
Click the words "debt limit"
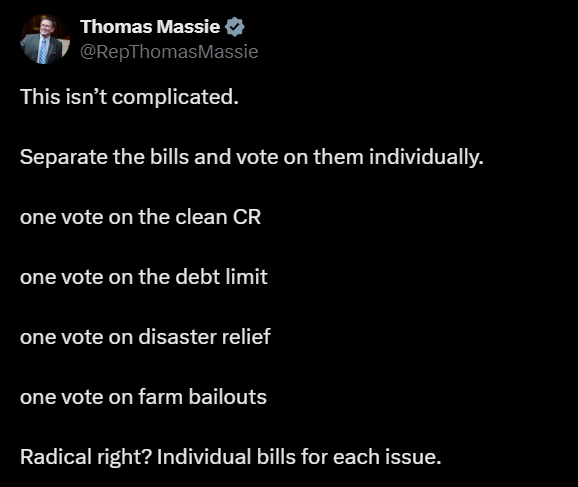tap(222, 277)
